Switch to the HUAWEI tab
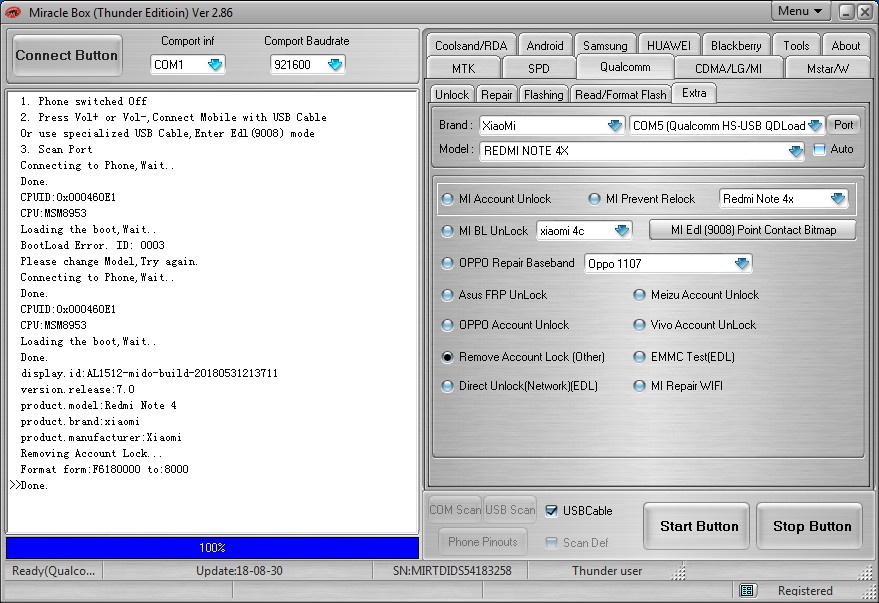 [669, 45]
